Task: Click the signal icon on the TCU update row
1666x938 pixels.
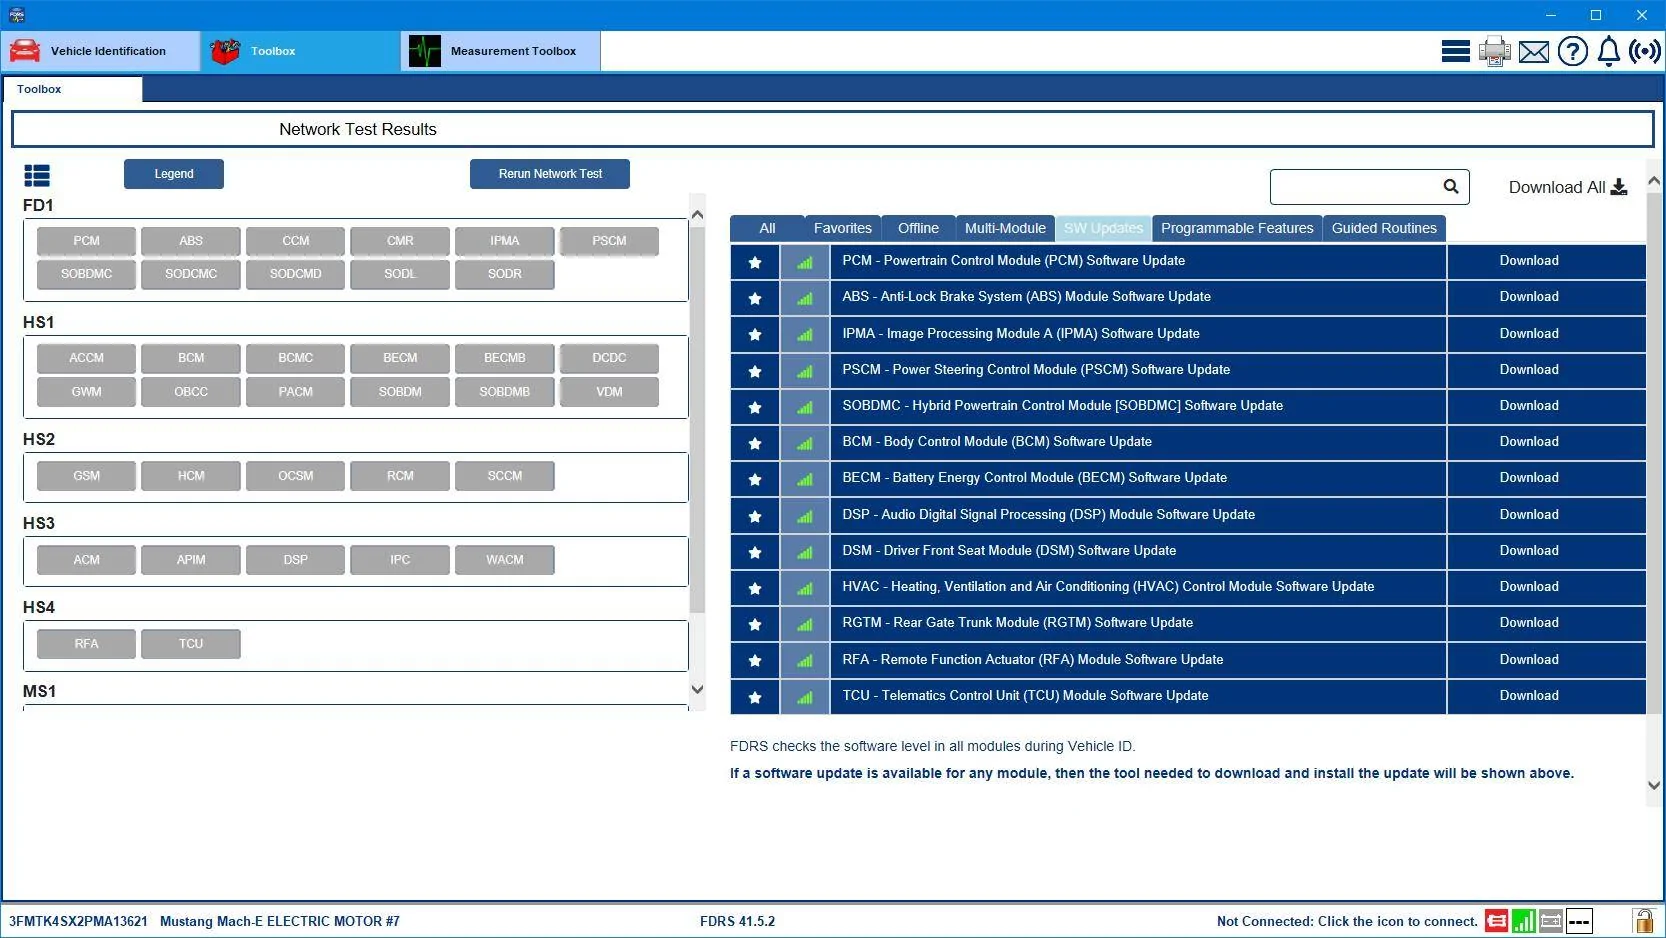Action: 805,697
